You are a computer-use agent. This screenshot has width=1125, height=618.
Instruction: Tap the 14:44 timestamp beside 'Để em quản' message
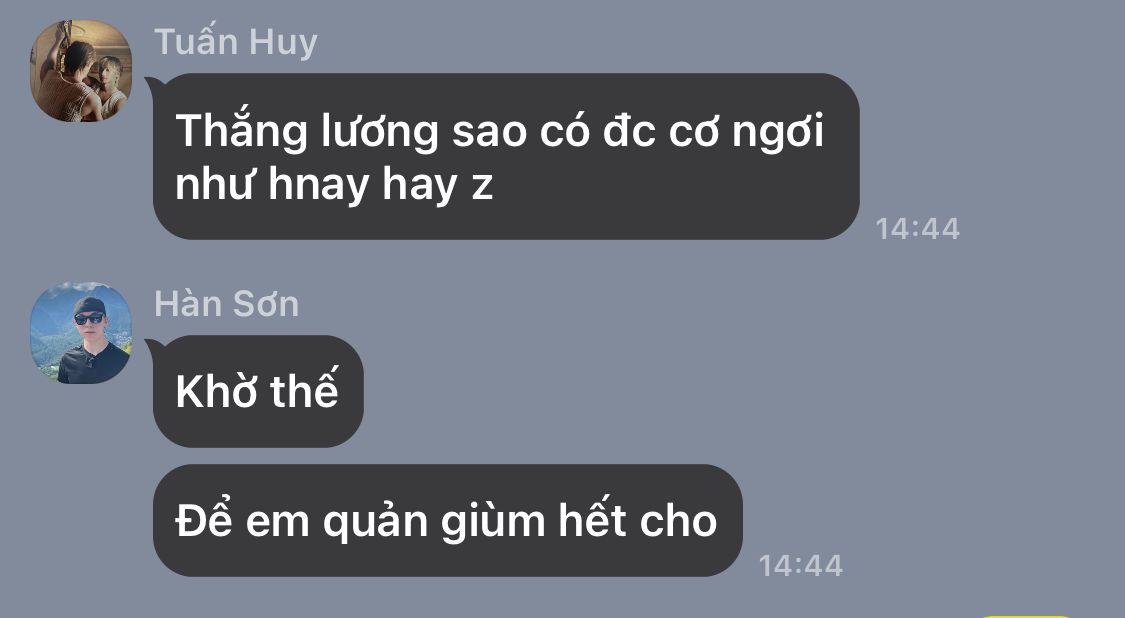(x=801, y=566)
